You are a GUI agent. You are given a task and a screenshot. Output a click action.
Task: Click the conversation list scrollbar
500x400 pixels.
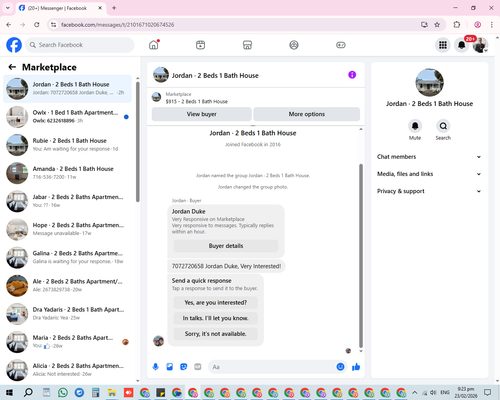(x=138, y=142)
